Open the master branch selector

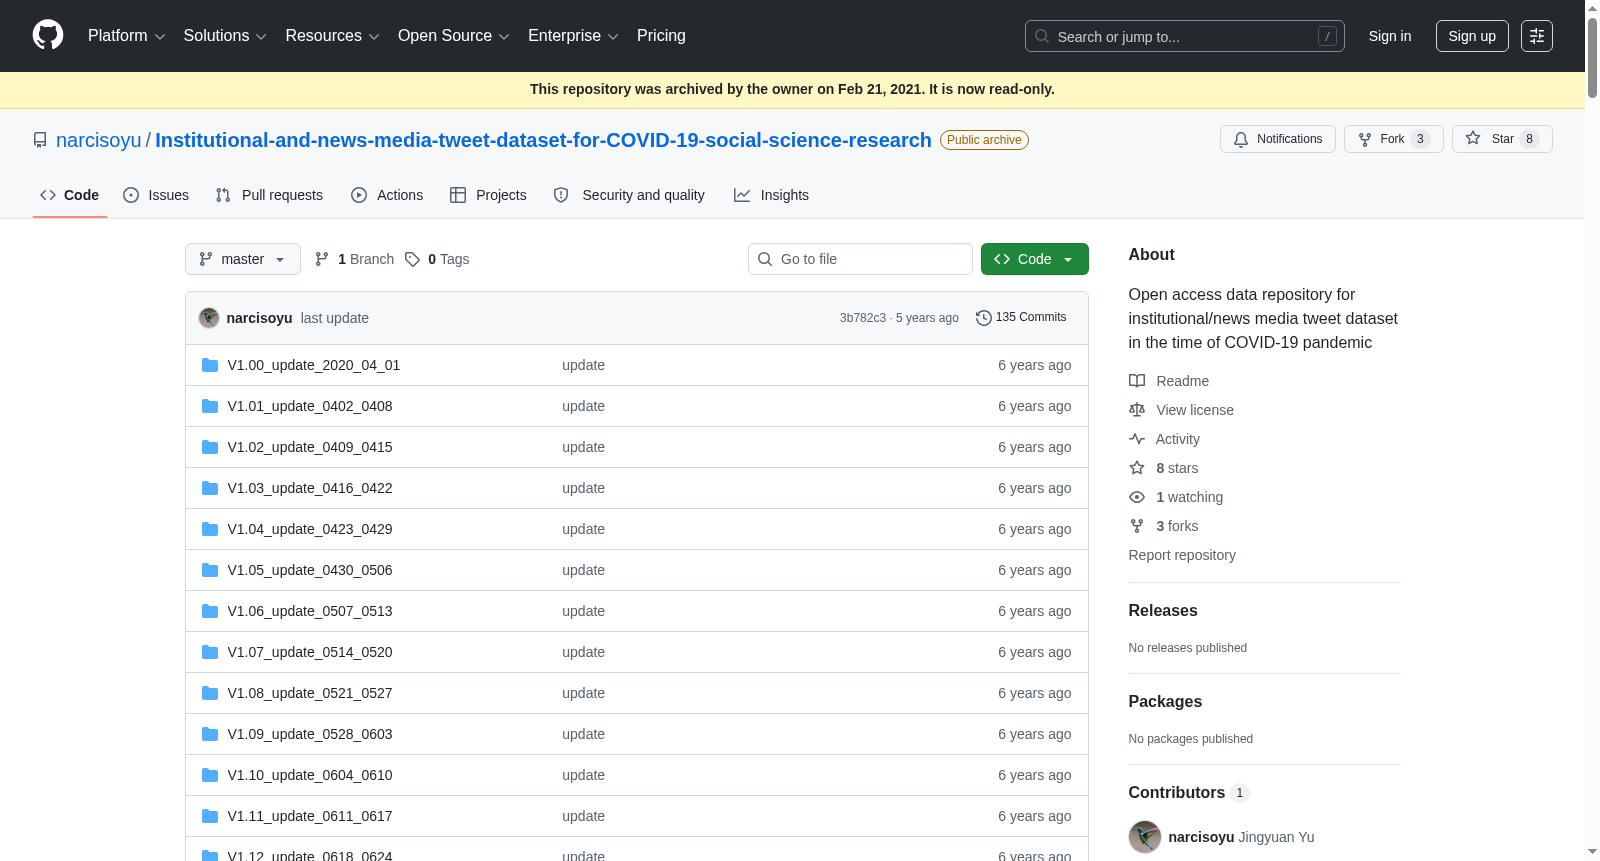click(x=243, y=259)
